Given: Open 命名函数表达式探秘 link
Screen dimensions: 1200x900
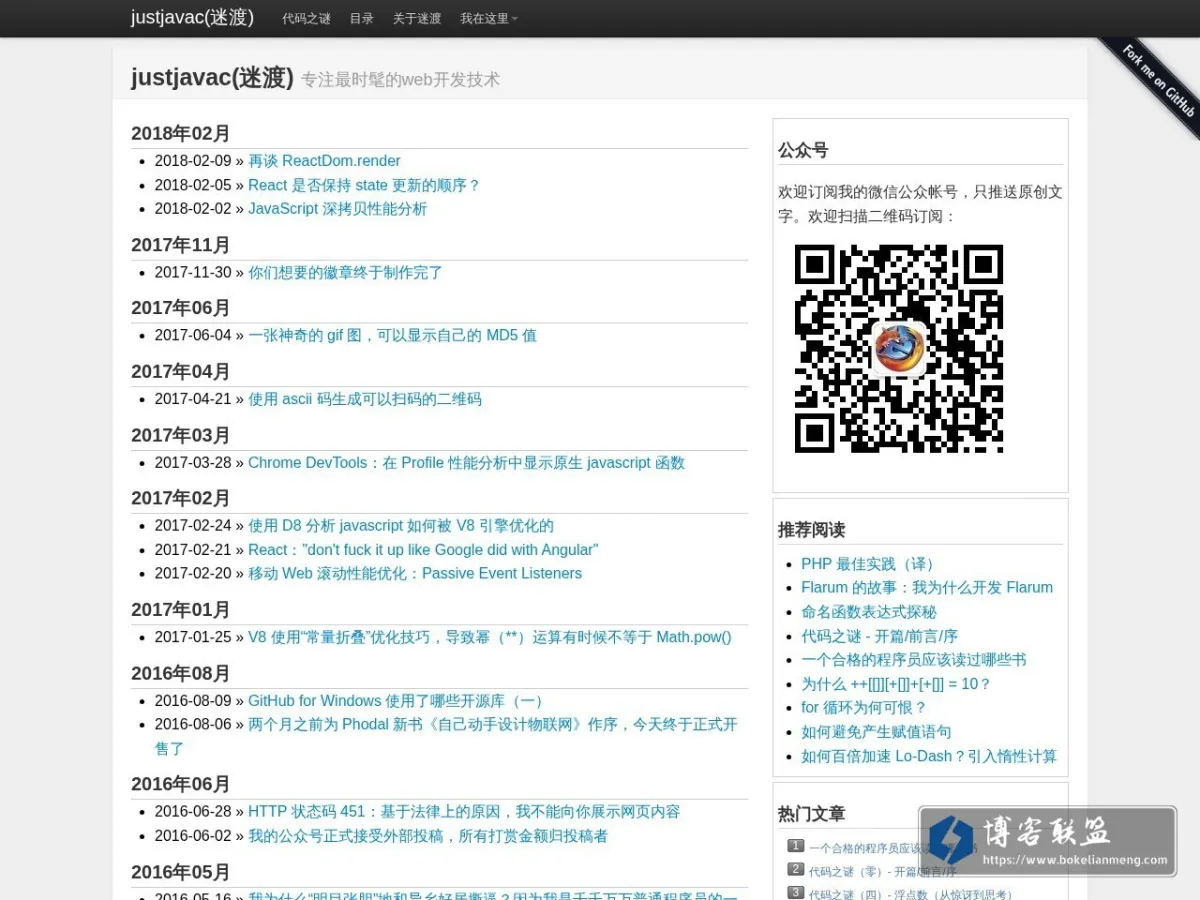Looking at the screenshot, I should (x=869, y=612).
